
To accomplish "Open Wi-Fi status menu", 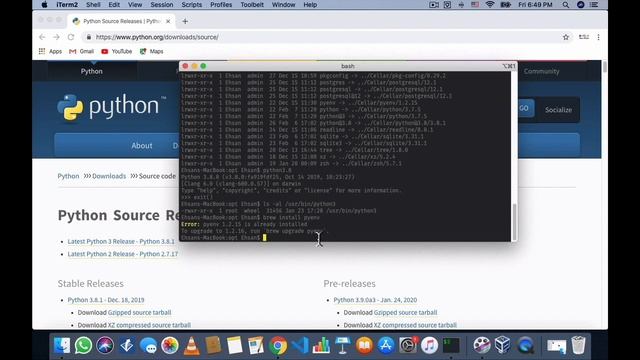I will (490, 5).
